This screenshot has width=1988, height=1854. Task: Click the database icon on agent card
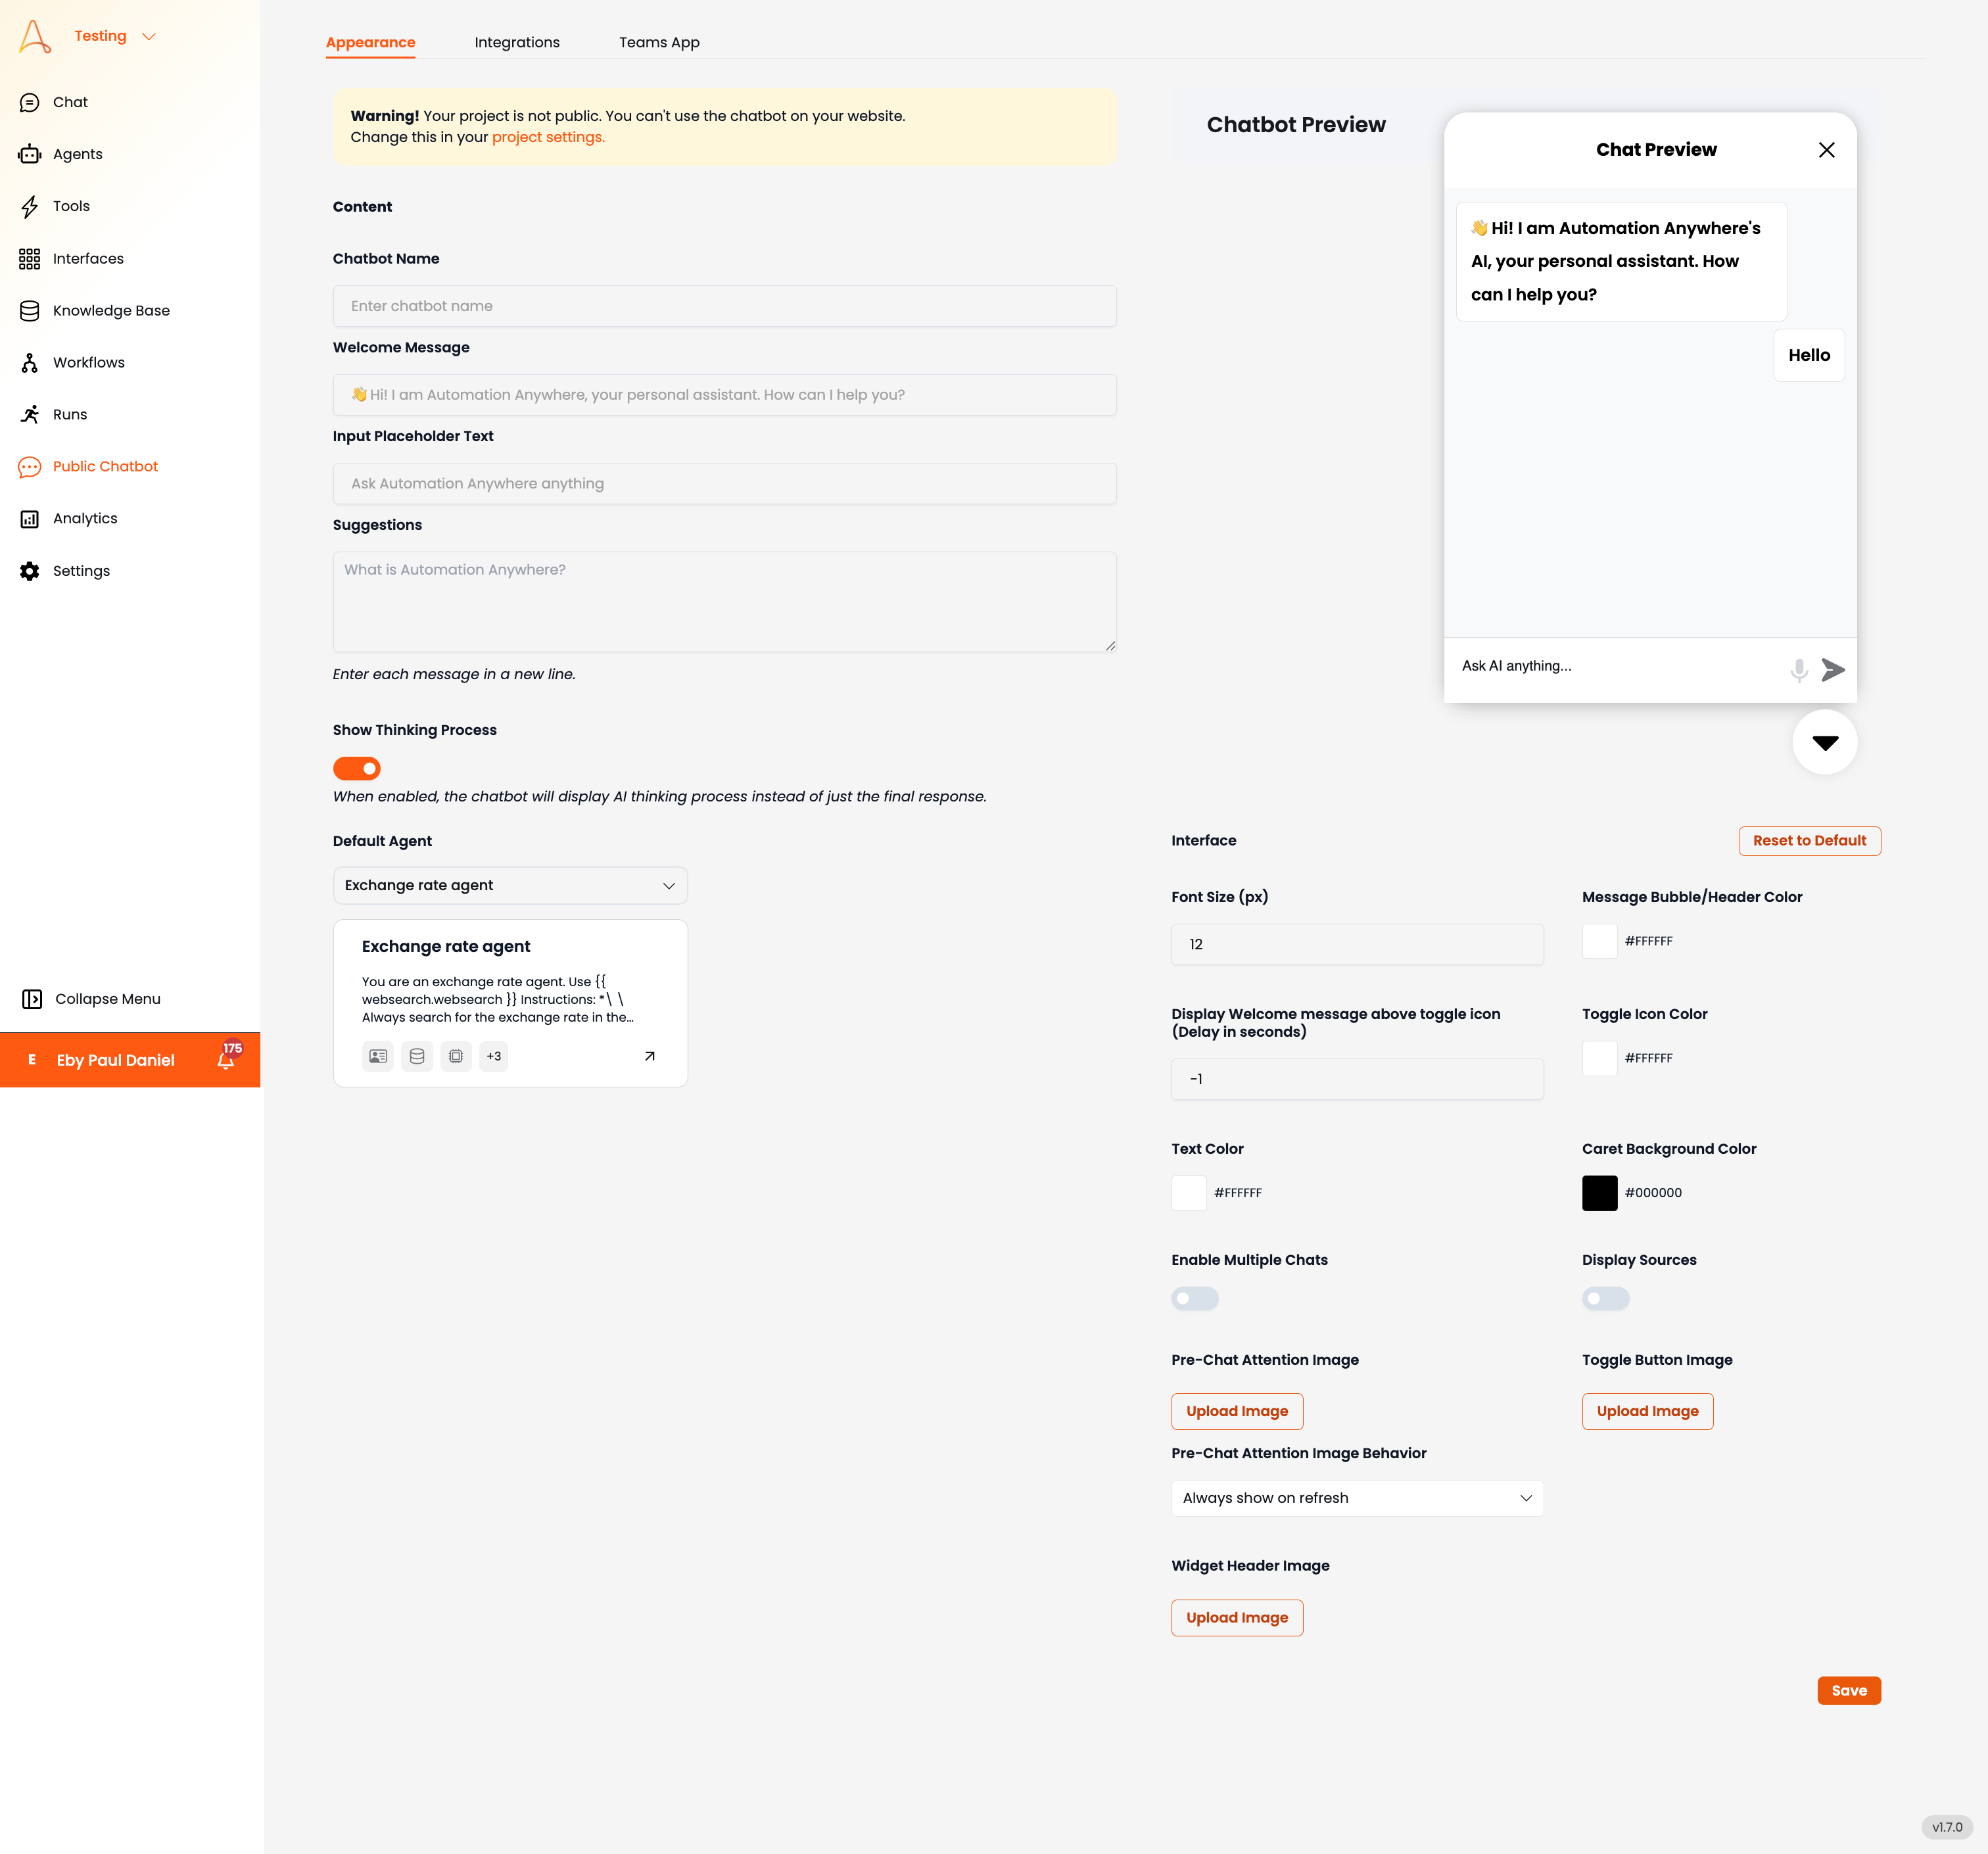pyautogui.click(x=417, y=1056)
